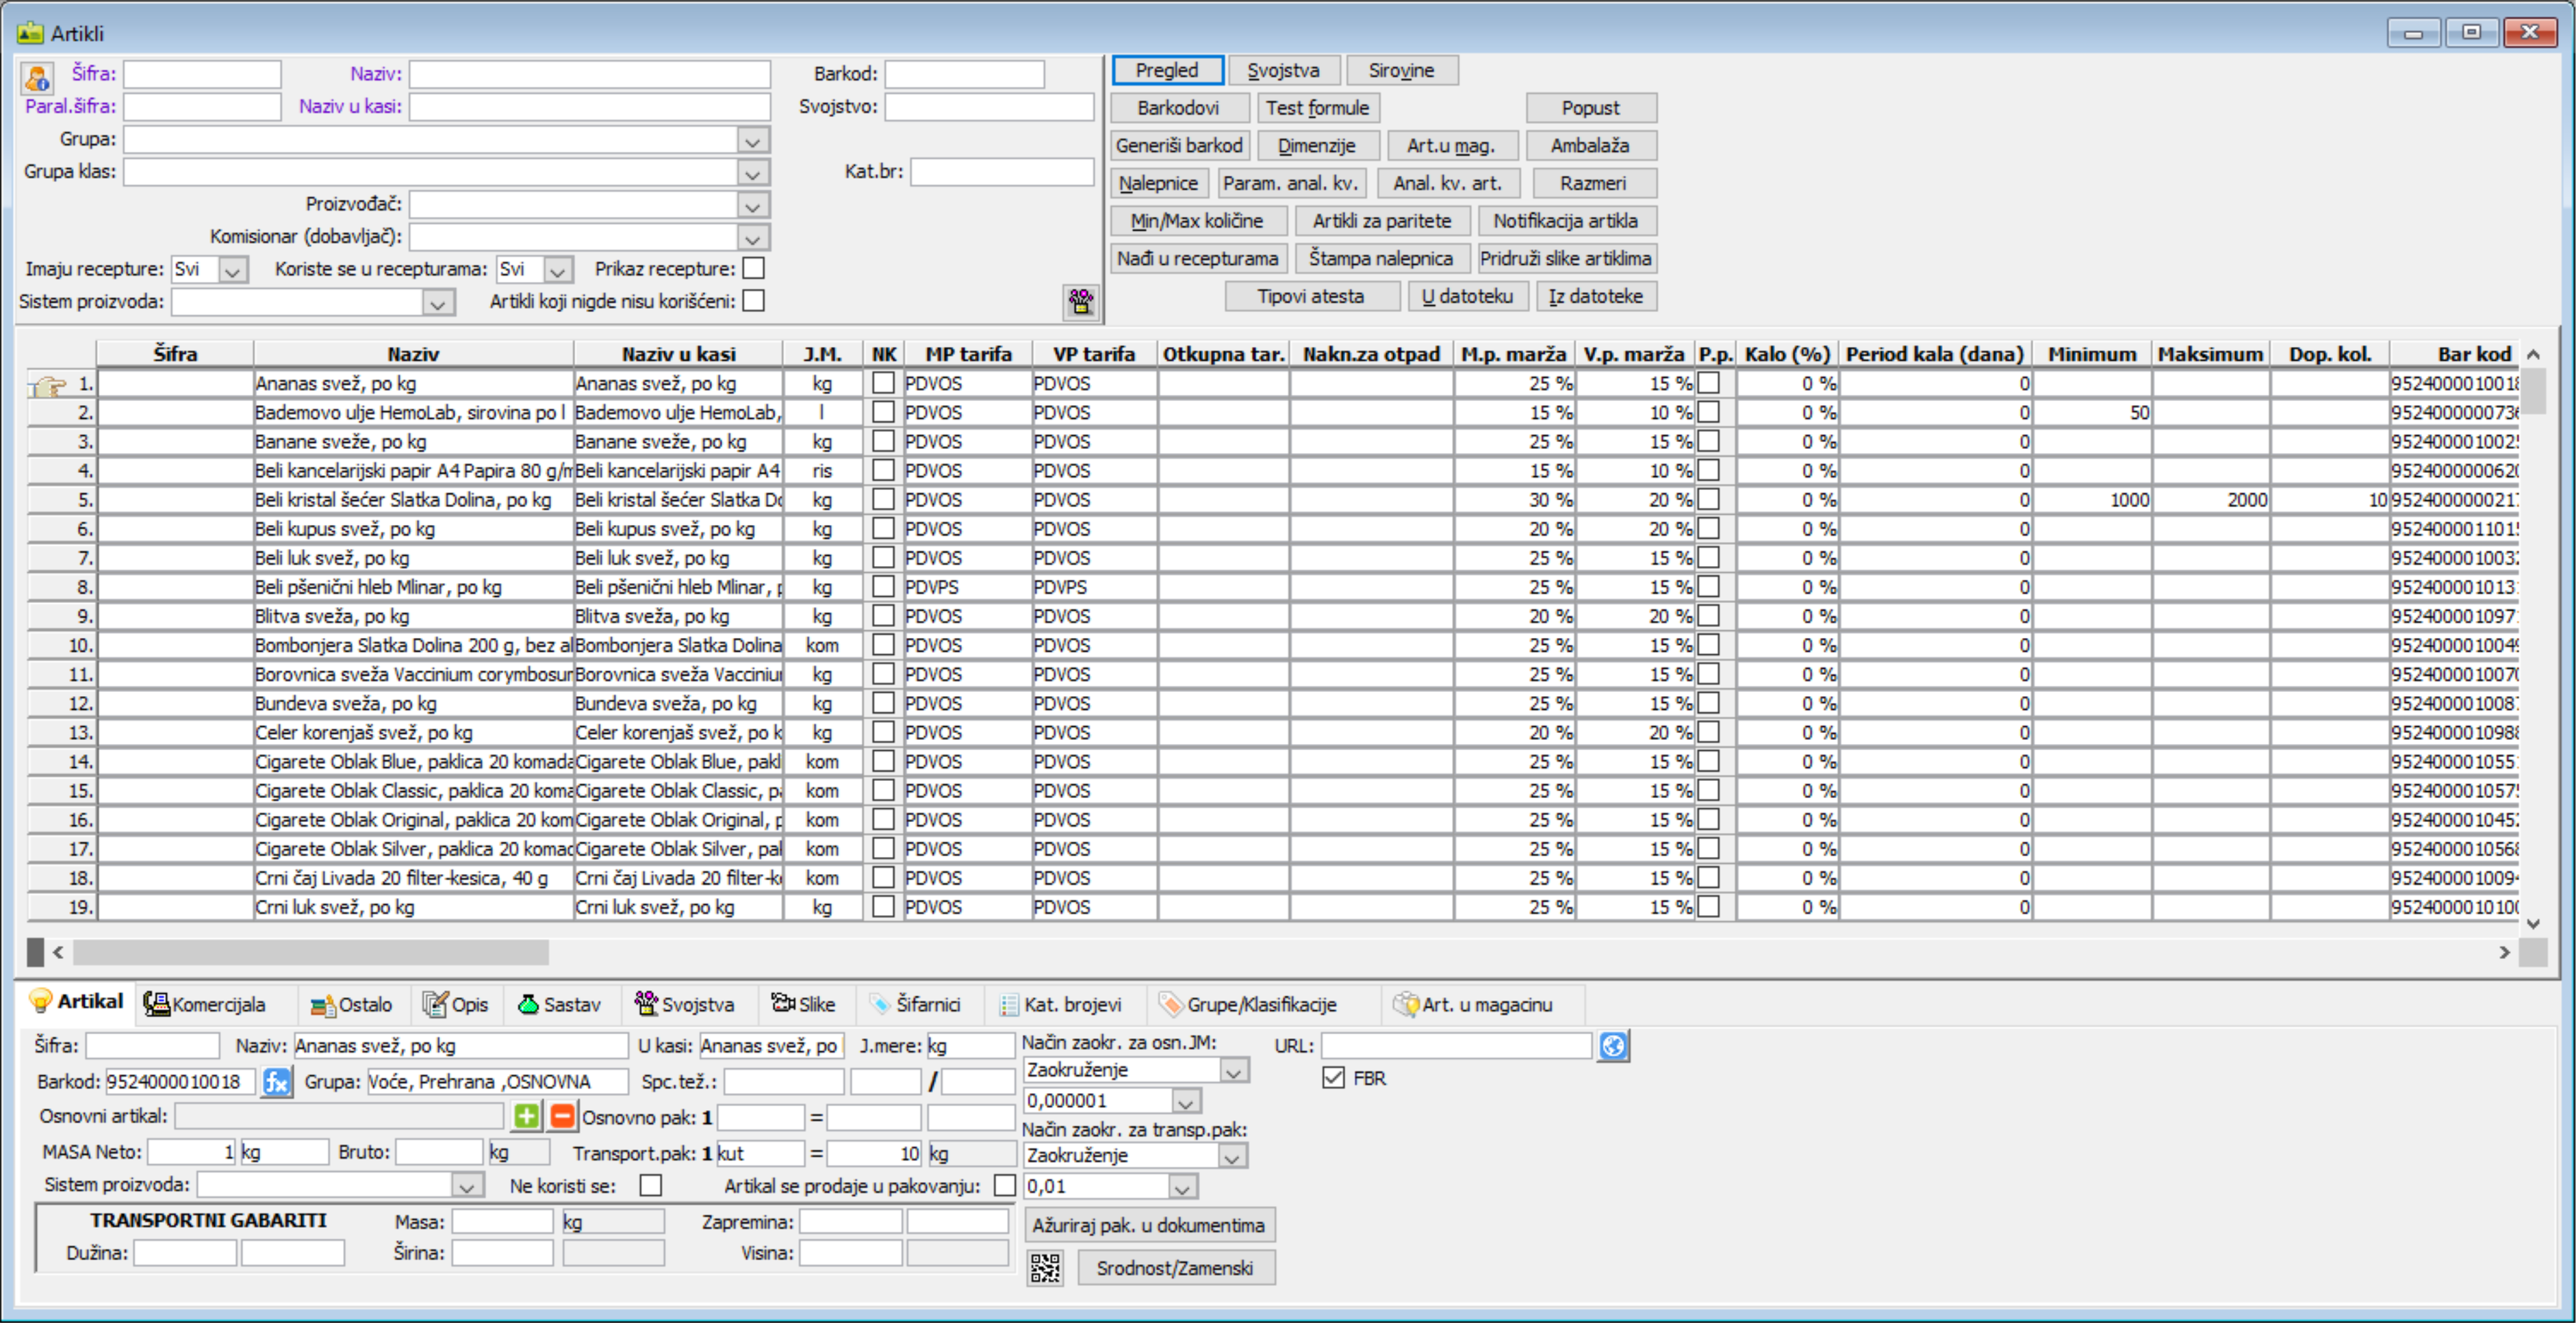Open the Opis tab
Image resolution: width=2576 pixels, height=1323 pixels.
(456, 1004)
